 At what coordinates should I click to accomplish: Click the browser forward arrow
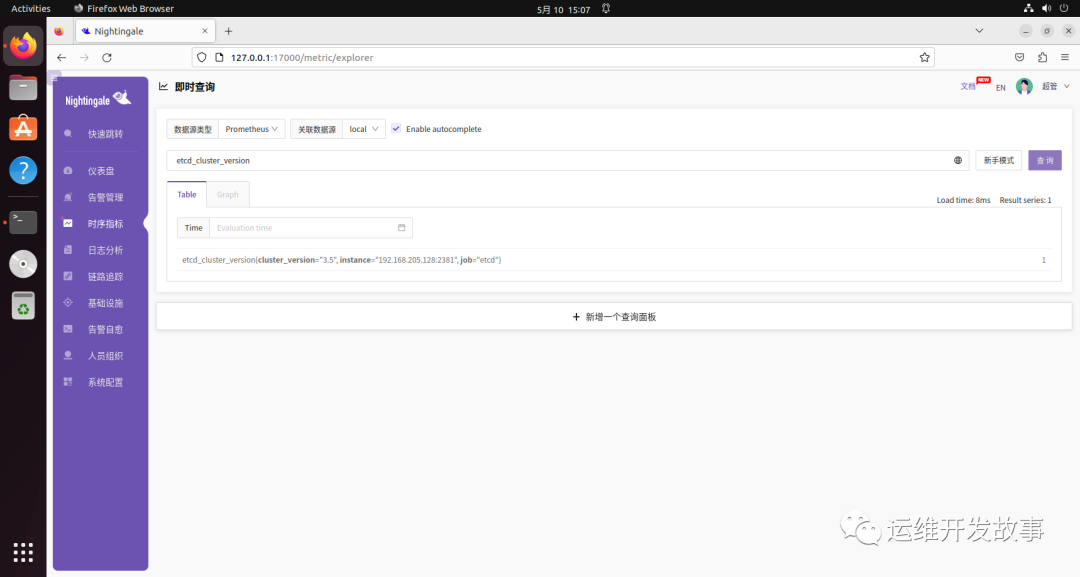click(84, 58)
